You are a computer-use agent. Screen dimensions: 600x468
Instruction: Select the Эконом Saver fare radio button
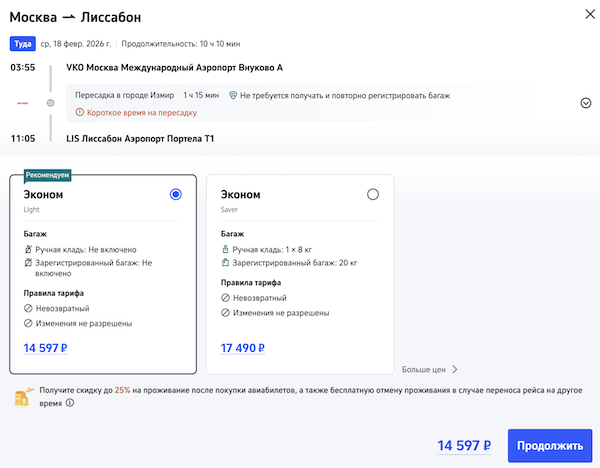[373, 195]
